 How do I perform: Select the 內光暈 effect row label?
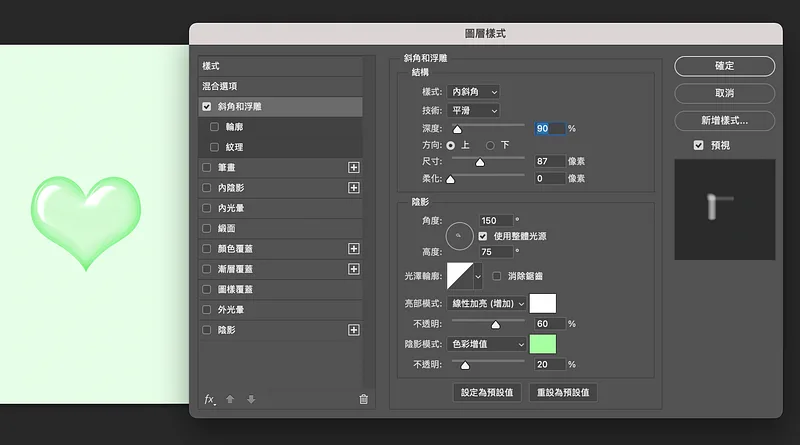pos(231,208)
